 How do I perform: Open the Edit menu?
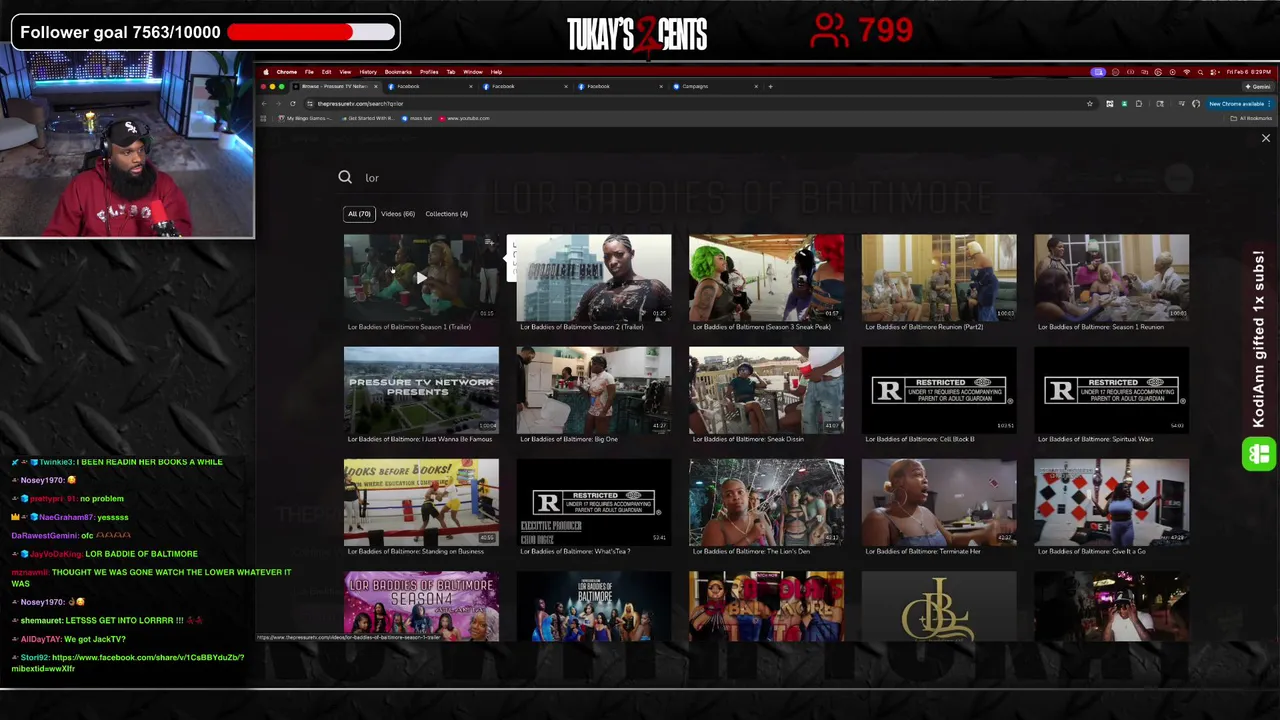click(x=326, y=72)
